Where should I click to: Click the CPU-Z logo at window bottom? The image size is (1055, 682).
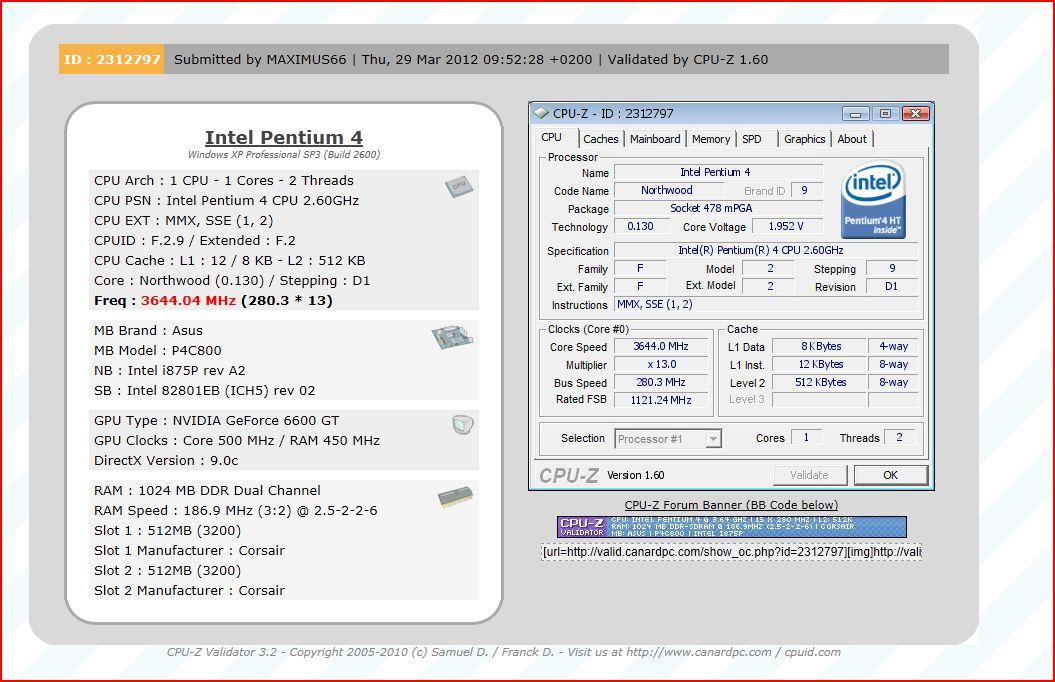pos(569,476)
